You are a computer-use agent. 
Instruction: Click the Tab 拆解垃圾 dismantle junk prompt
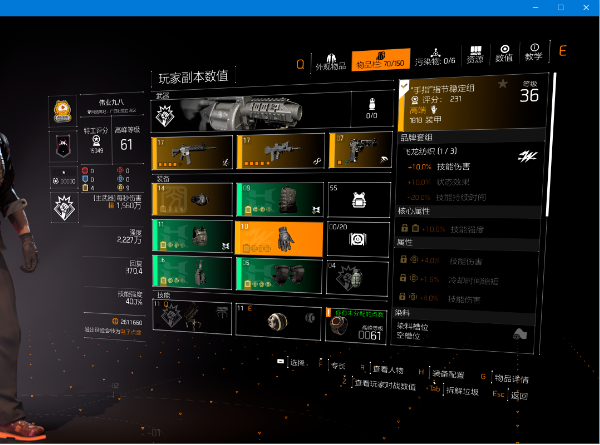click(454, 390)
